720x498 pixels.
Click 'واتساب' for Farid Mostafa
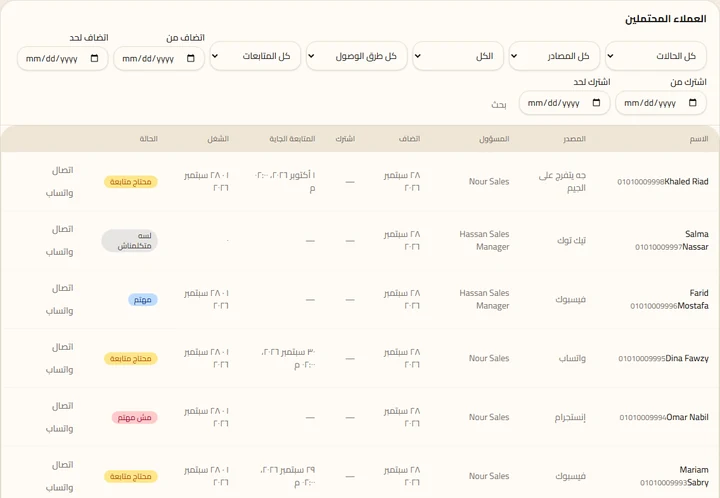(59, 311)
